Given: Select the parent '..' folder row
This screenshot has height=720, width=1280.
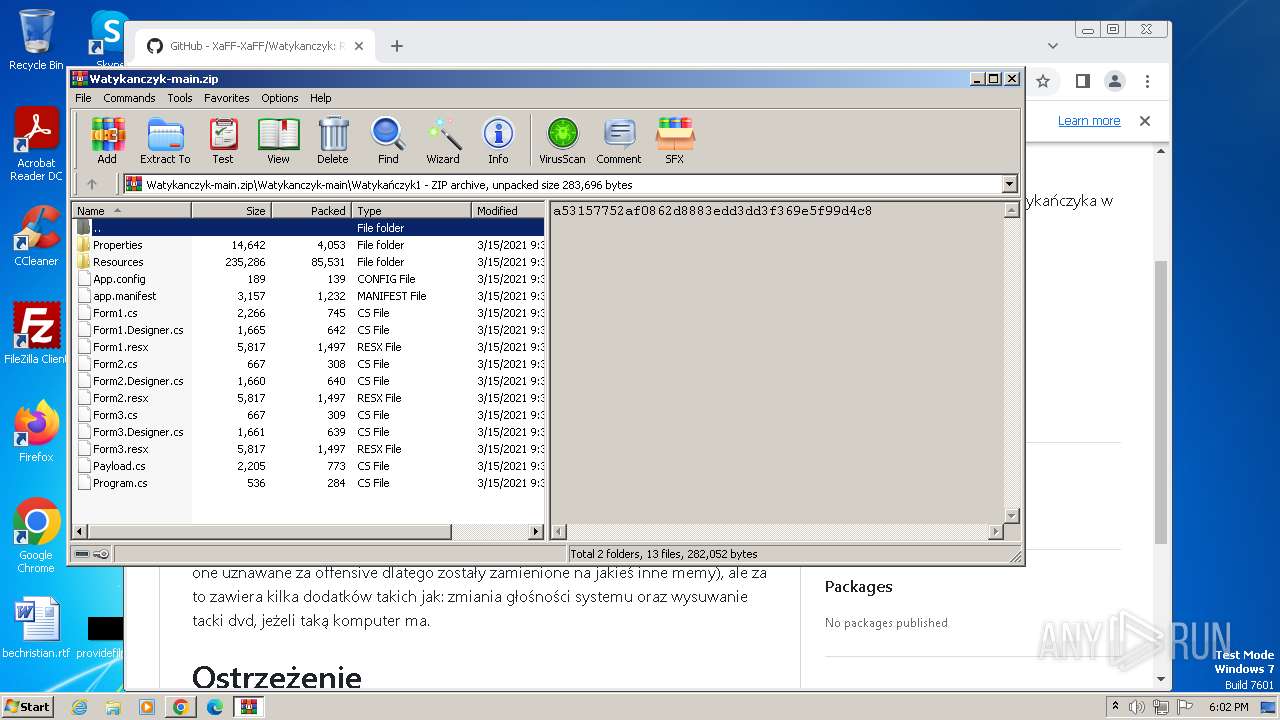Looking at the screenshot, I should [308, 228].
